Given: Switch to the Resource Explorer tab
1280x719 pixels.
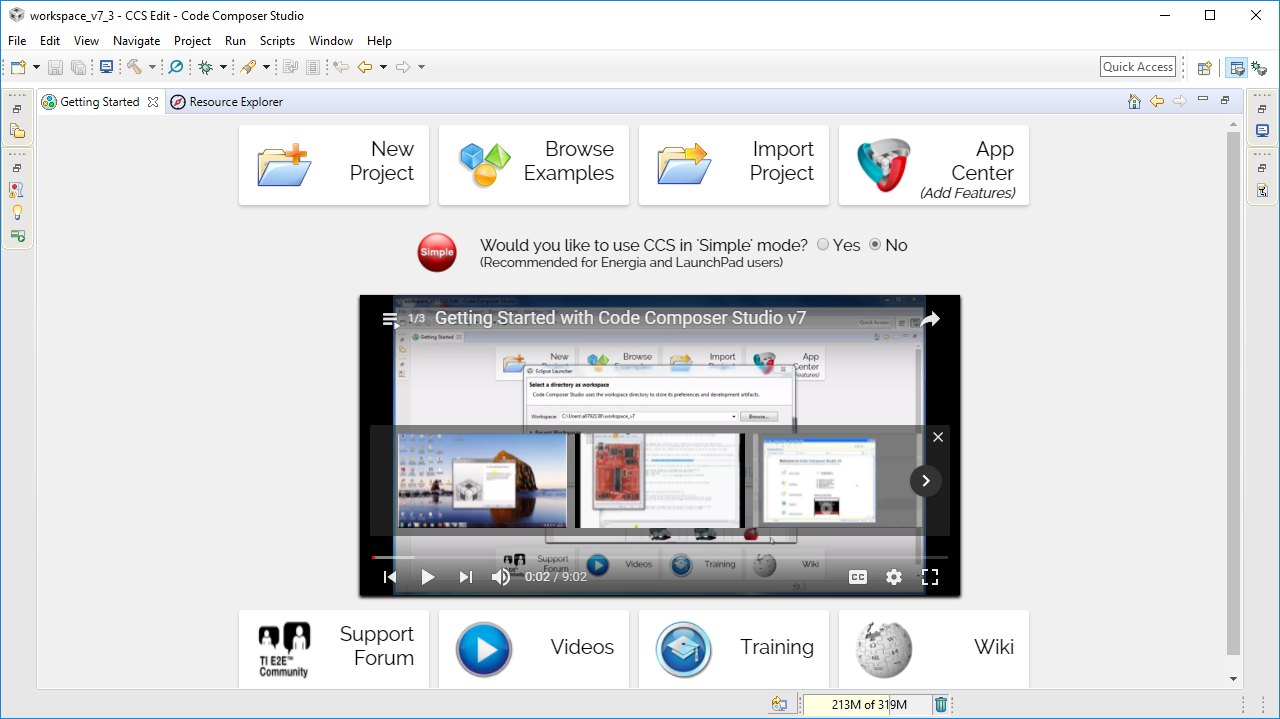Looking at the screenshot, I should tap(227, 102).
